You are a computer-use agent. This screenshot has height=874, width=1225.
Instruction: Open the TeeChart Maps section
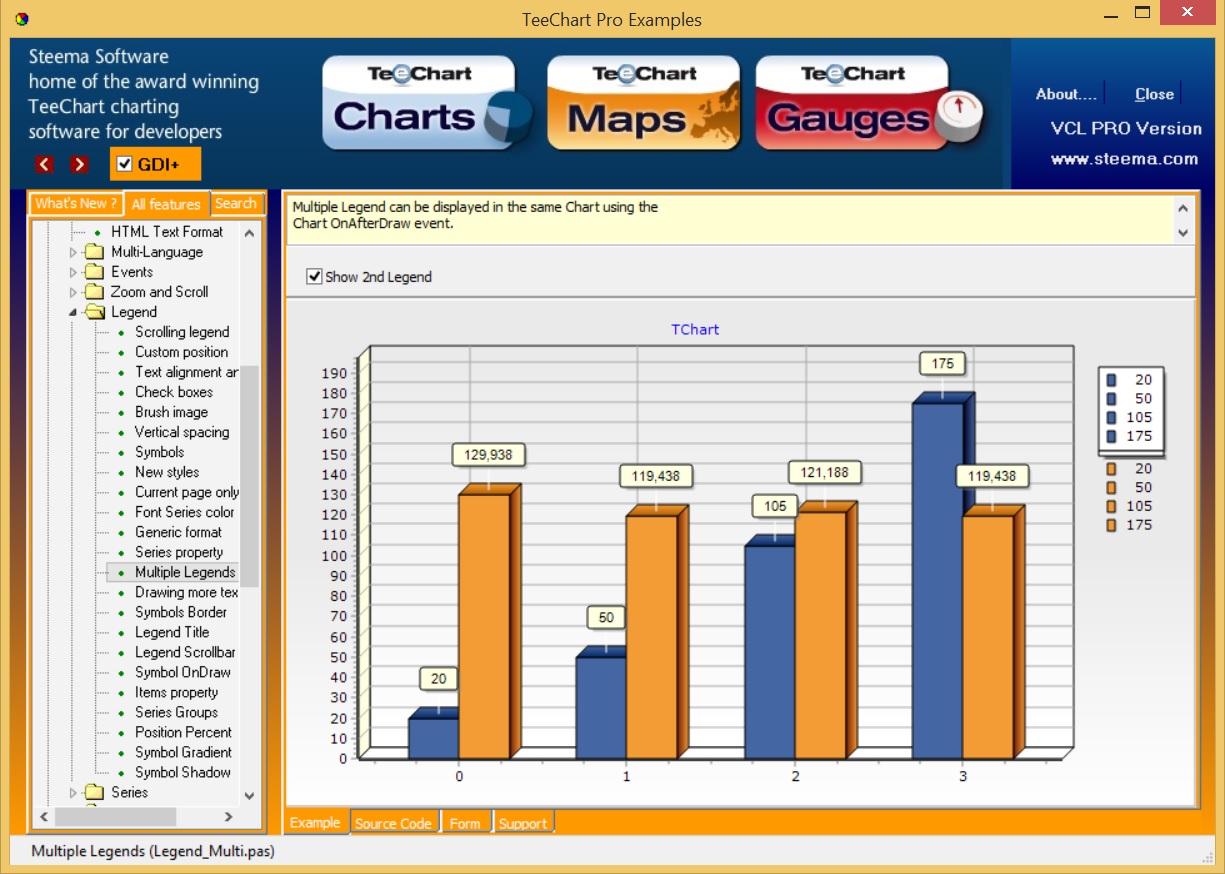point(644,104)
